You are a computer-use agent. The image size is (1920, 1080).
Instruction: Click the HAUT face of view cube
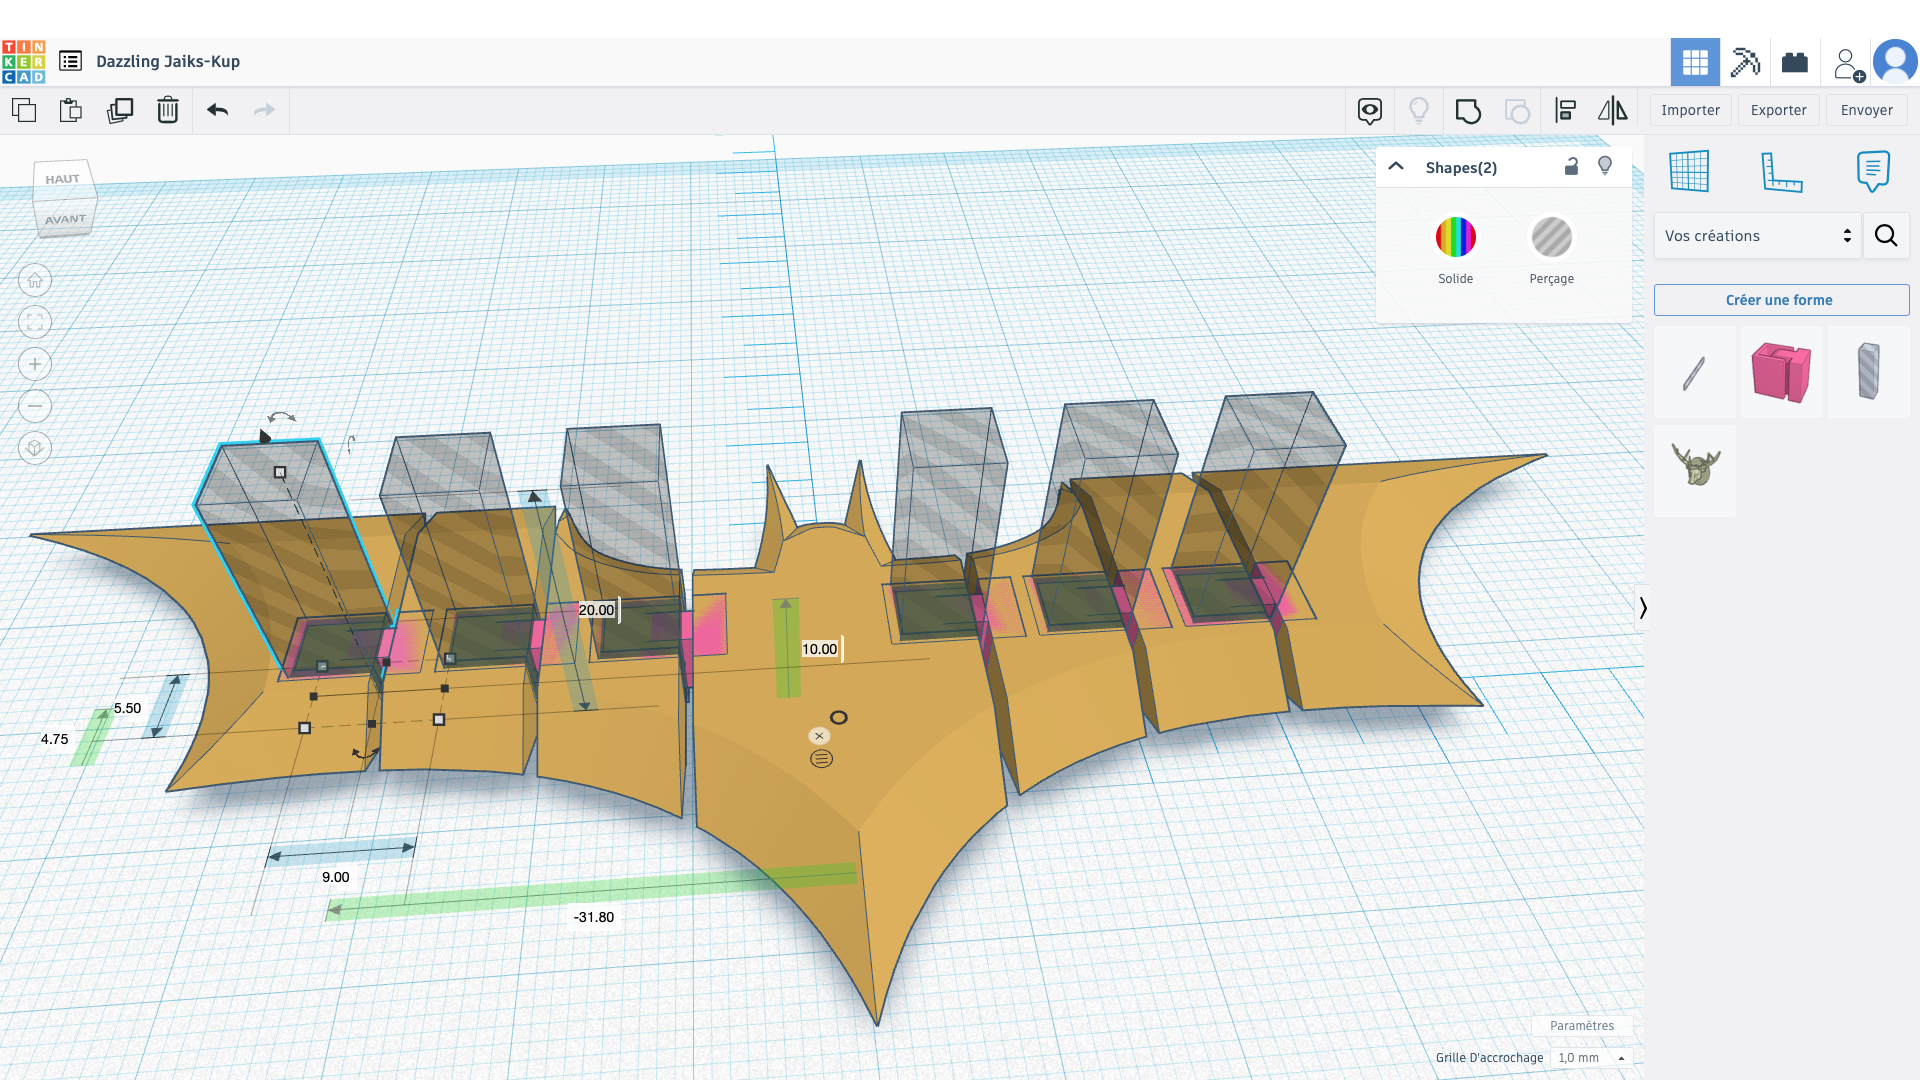[63, 179]
